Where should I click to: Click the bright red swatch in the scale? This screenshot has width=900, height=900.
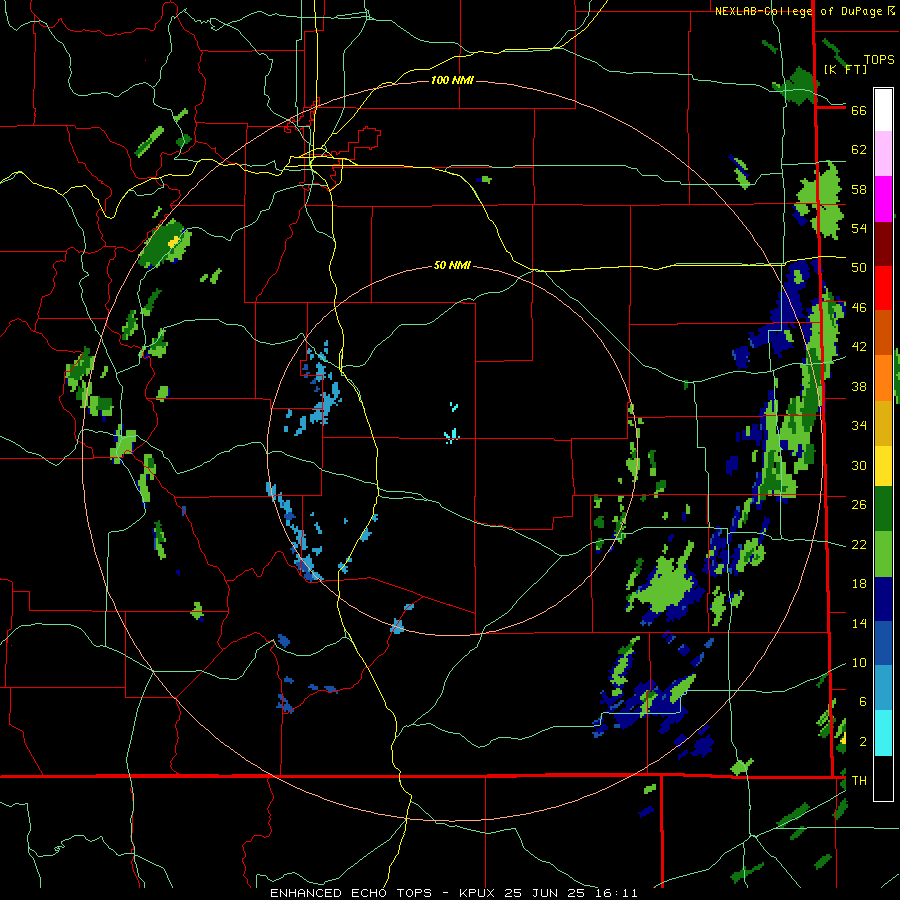click(x=883, y=288)
